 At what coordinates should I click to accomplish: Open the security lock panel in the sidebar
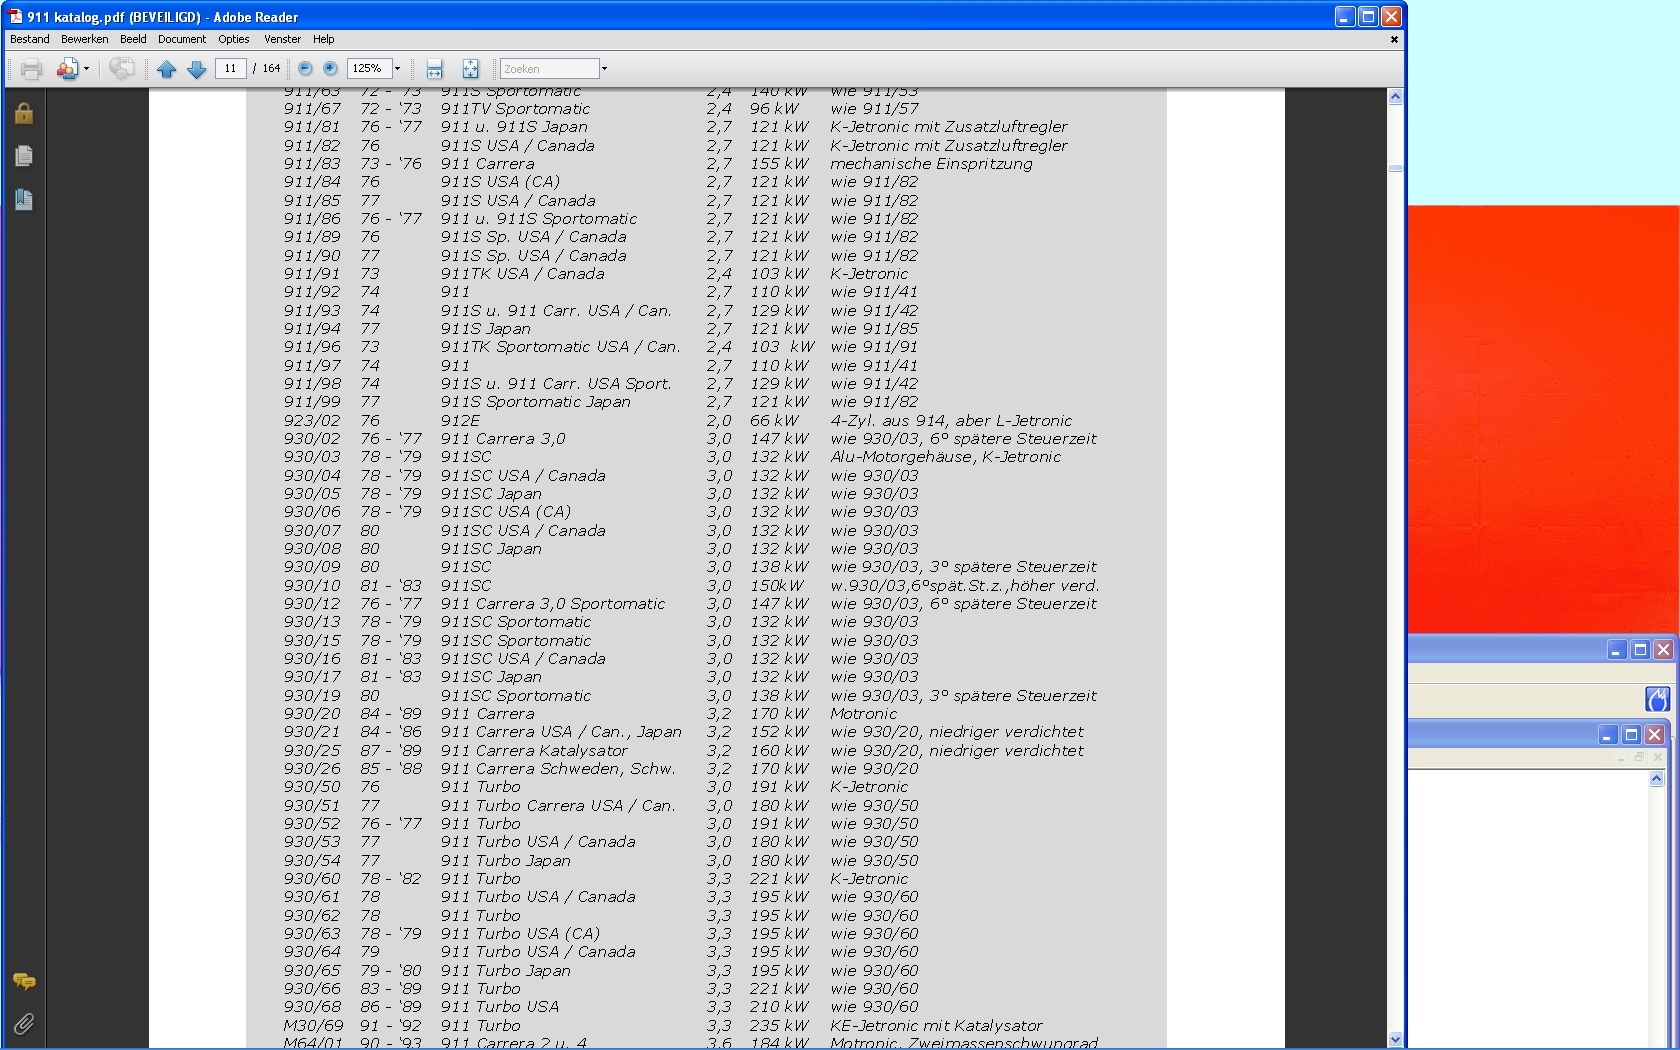coord(24,113)
